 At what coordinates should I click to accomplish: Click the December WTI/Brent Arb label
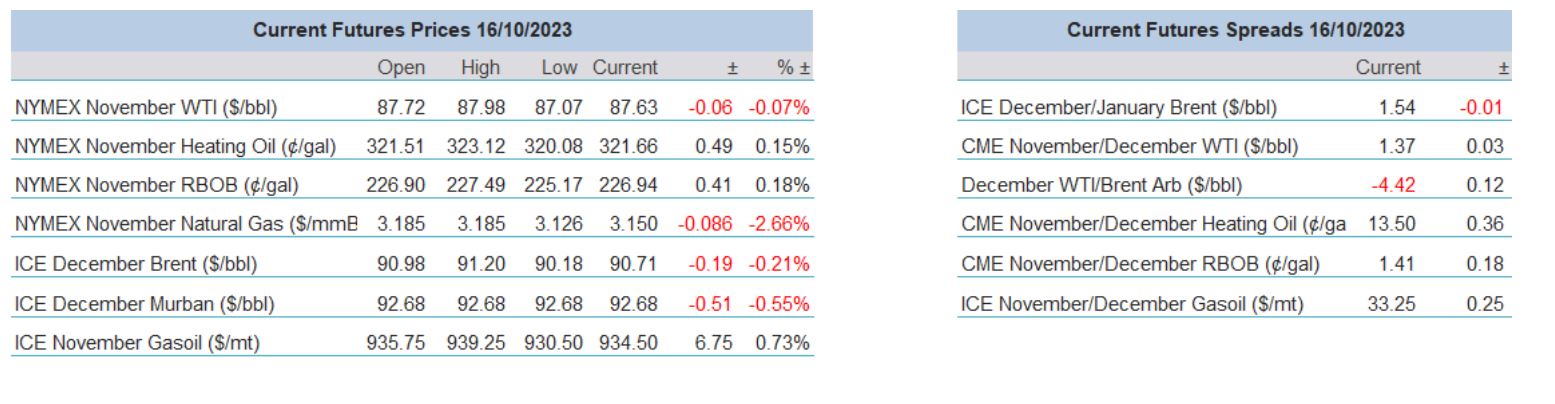1087,186
